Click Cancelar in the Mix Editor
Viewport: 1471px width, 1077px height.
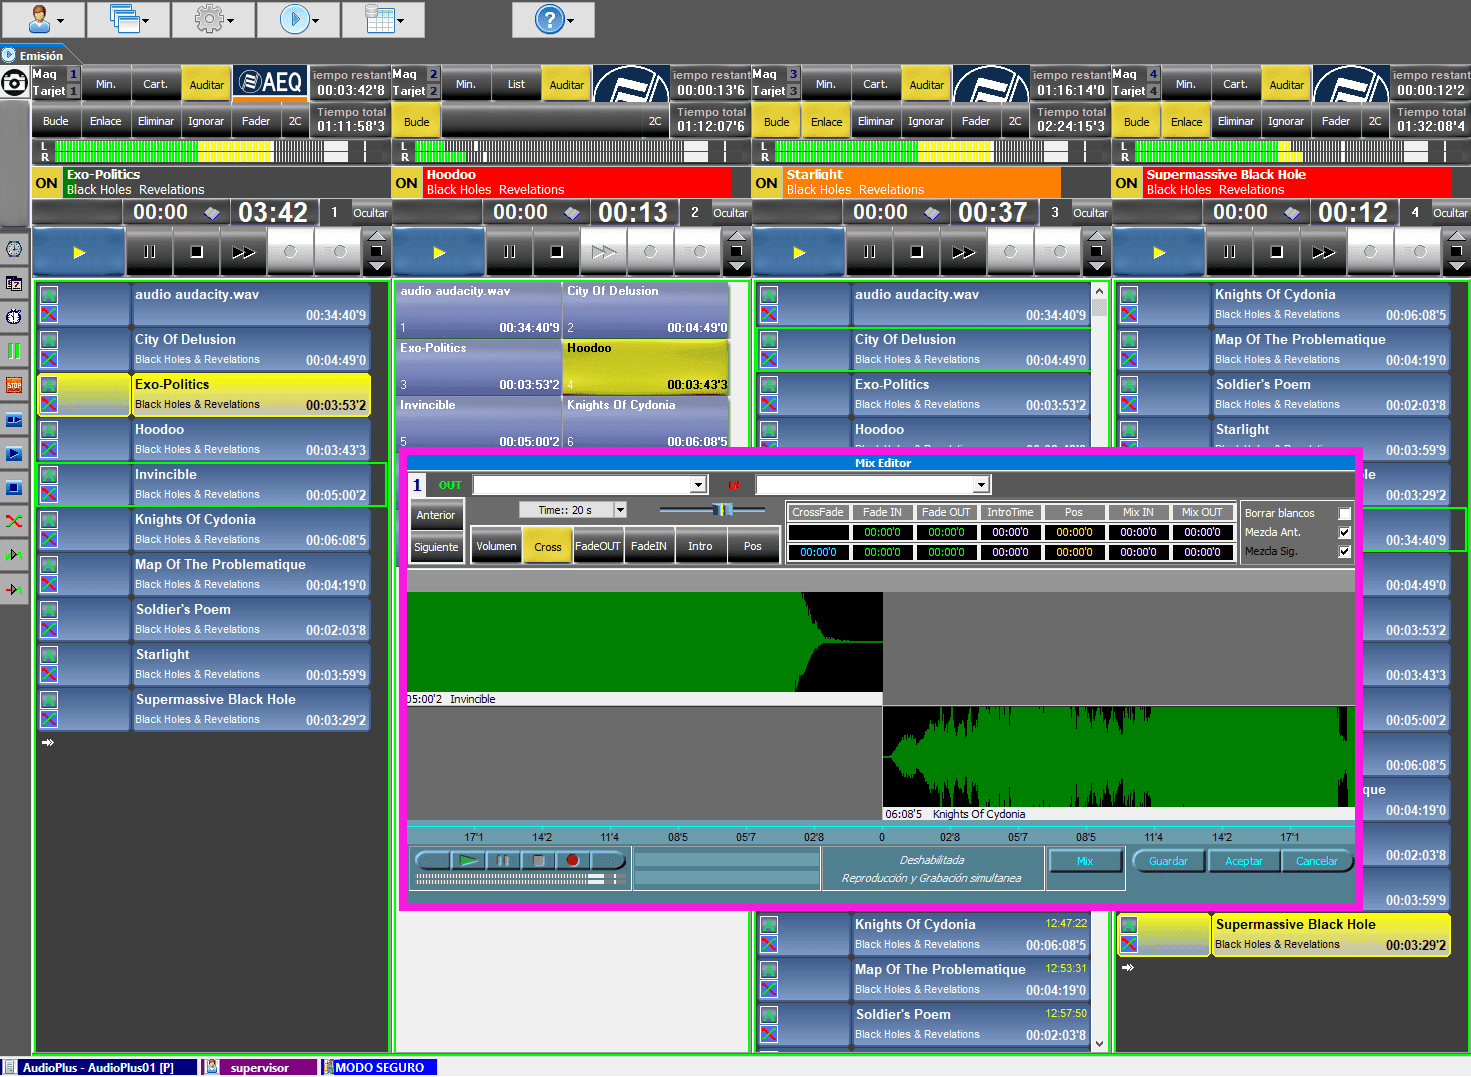coord(1316,861)
